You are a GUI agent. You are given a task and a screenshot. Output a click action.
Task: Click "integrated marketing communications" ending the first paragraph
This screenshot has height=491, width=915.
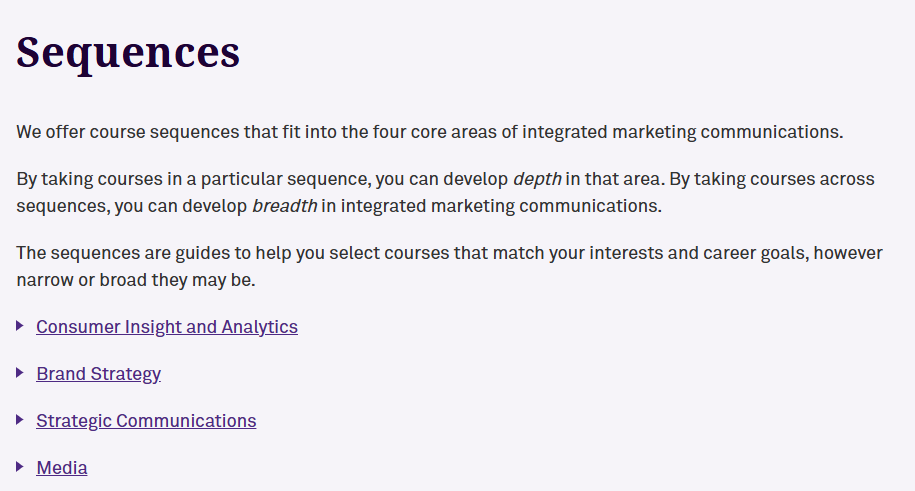coord(682,132)
